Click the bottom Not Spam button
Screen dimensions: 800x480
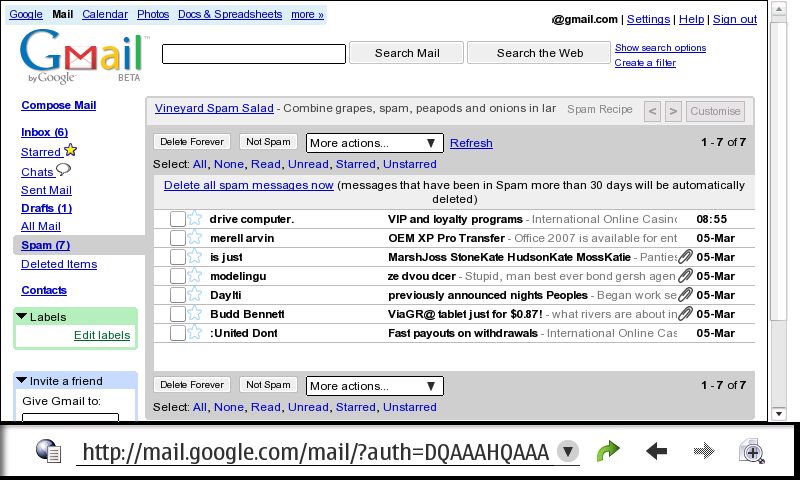pyautogui.click(x=268, y=385)
